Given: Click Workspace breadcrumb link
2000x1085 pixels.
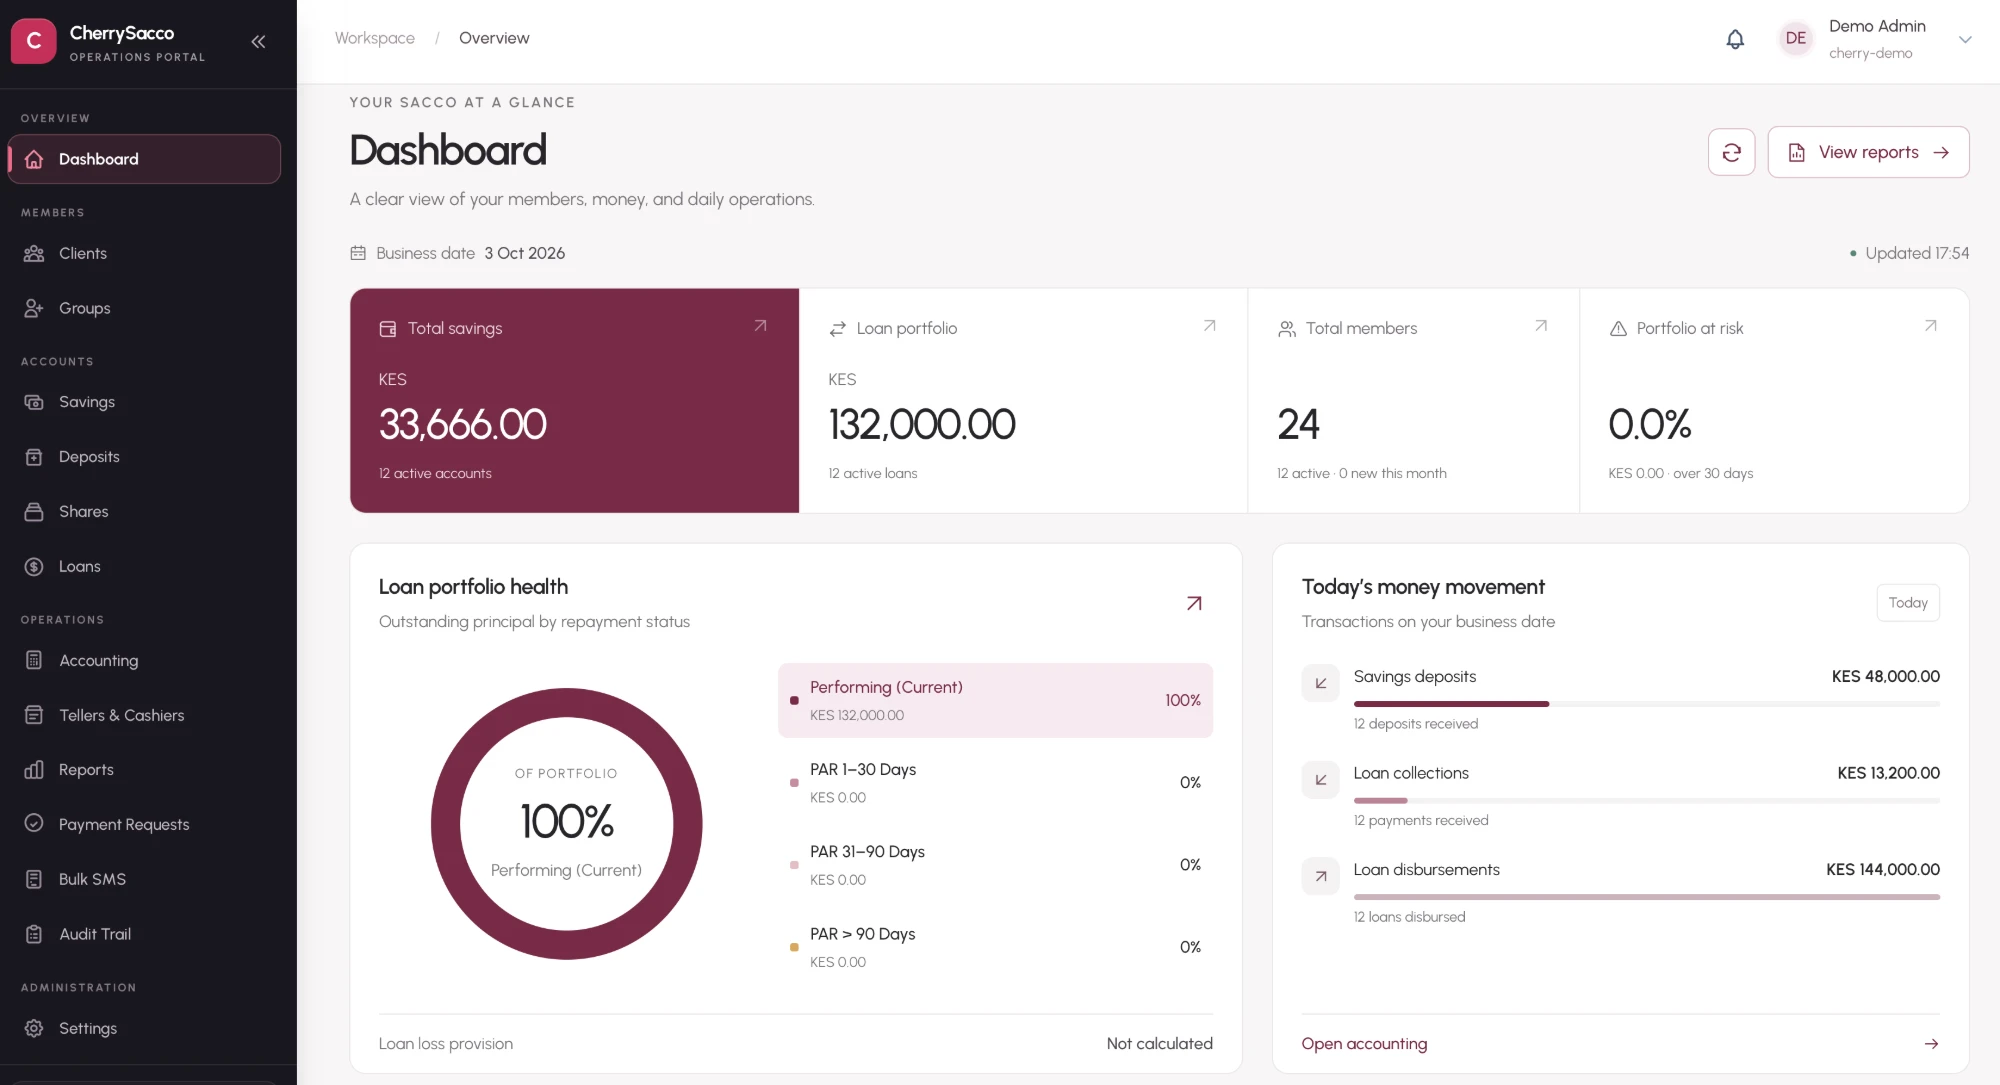Looking at the screenshot, I should click(x=375, y=38).
